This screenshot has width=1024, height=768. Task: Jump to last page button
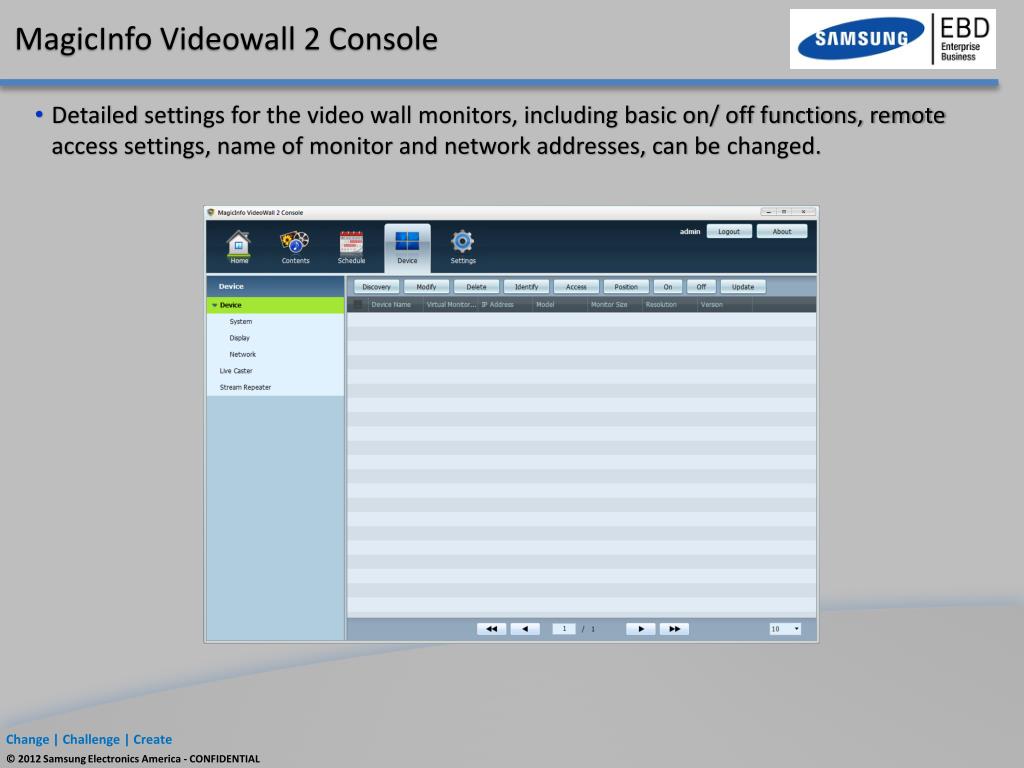coord(675,629)
